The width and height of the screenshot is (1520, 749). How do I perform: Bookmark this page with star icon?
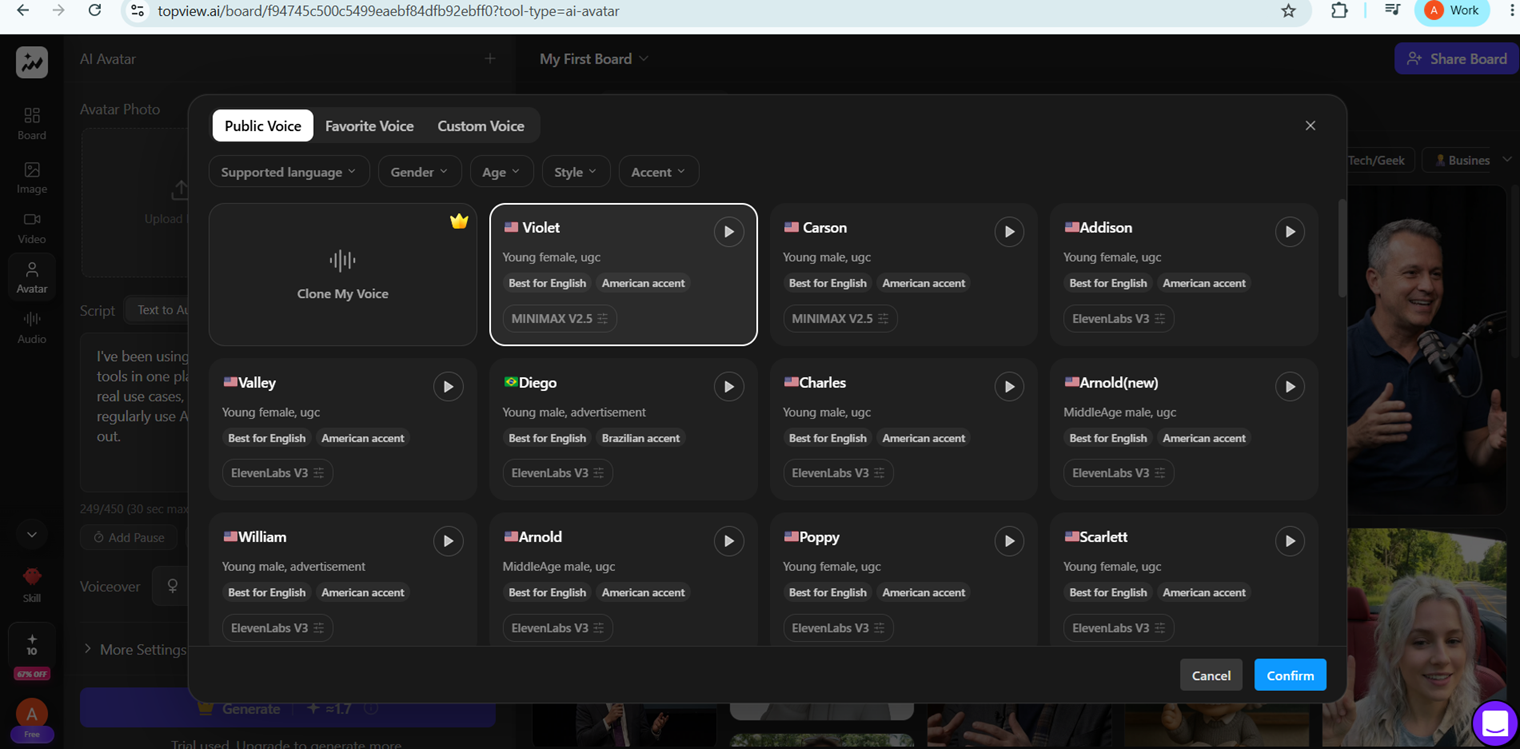(1288, 11)
